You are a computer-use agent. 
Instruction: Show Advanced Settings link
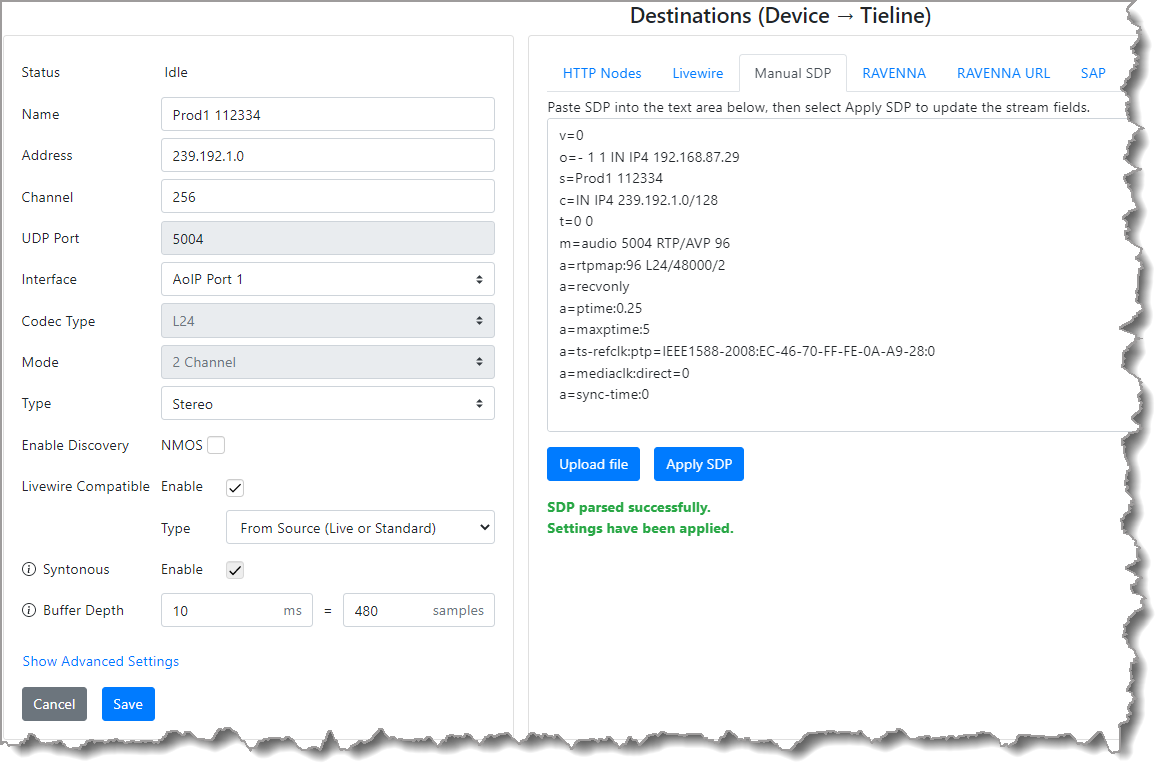pyautogui.click(x=101, y=661)
